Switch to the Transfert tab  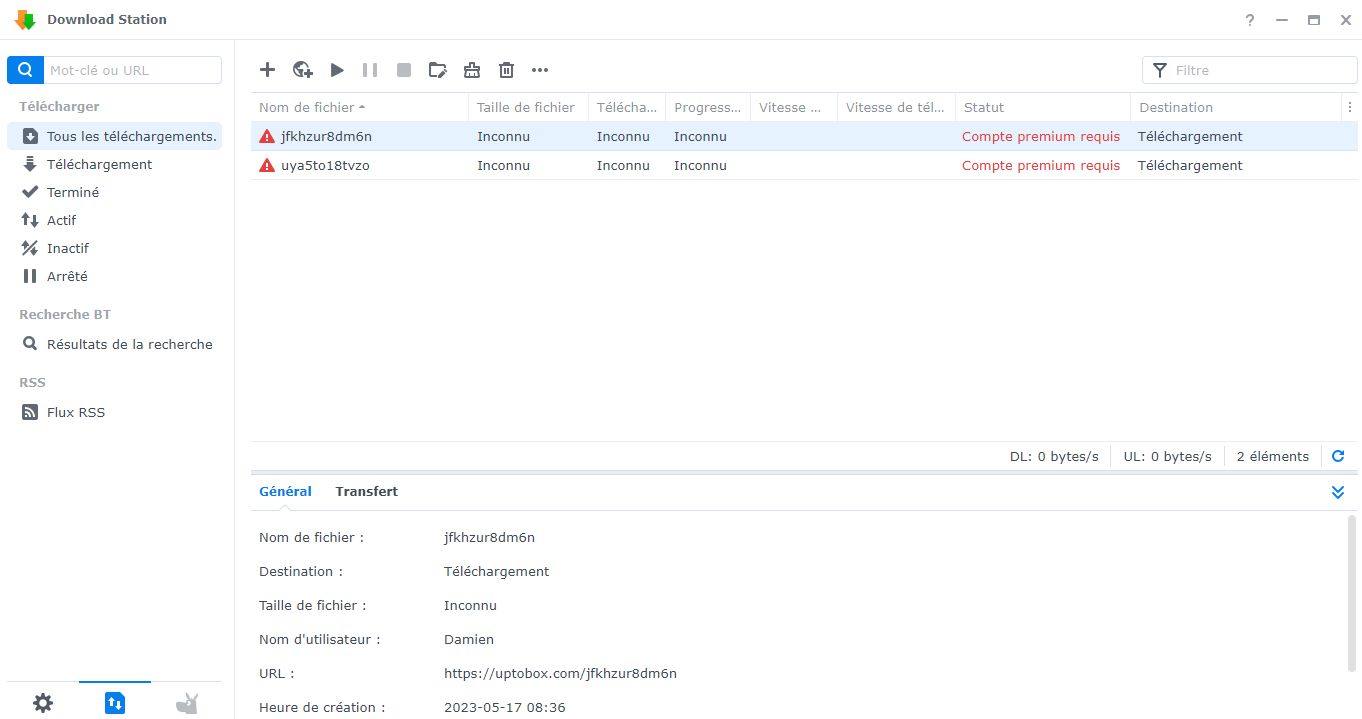[366, 491]
